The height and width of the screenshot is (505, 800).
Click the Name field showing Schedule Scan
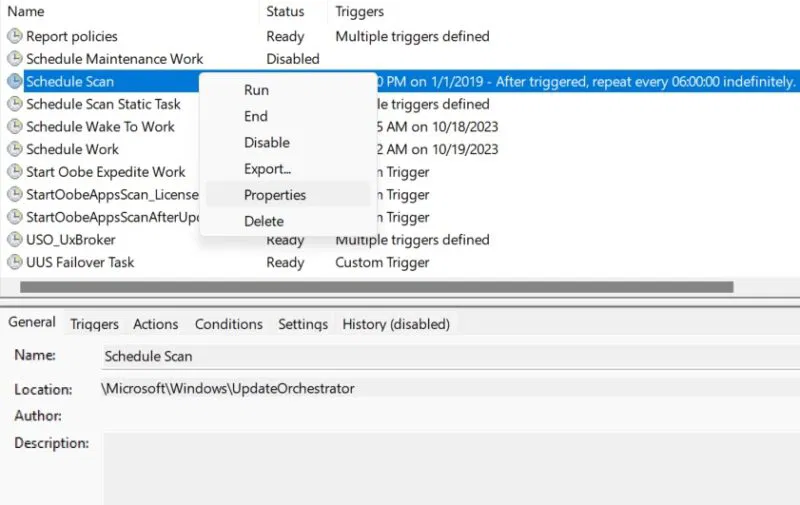click(451, 356)
